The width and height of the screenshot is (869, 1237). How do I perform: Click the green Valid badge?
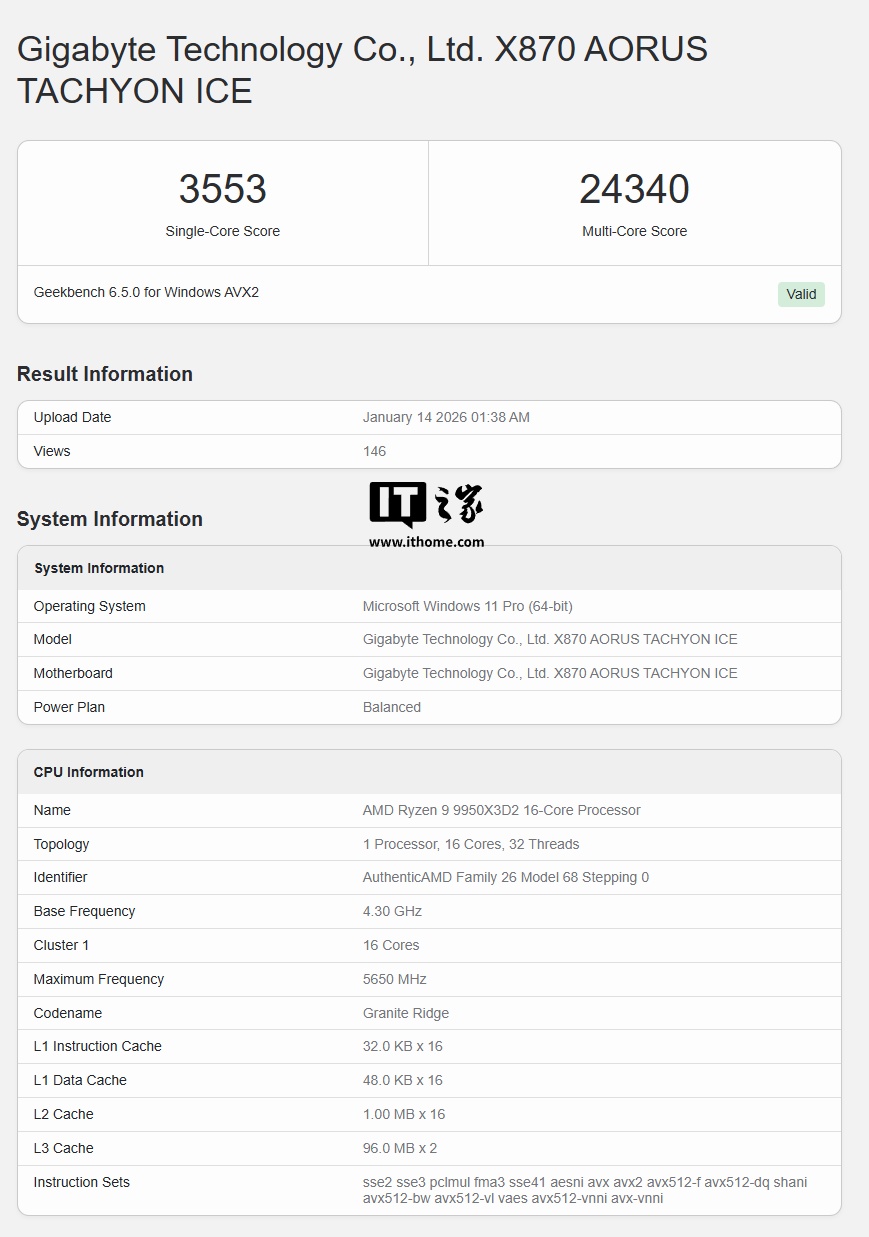(801, 294)
